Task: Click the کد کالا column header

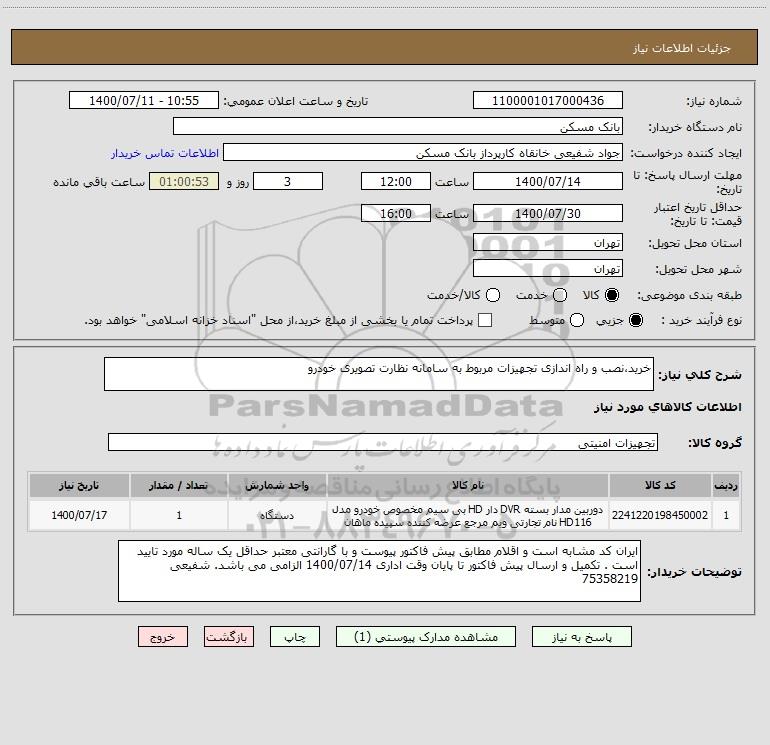Action: click(660, 485)
